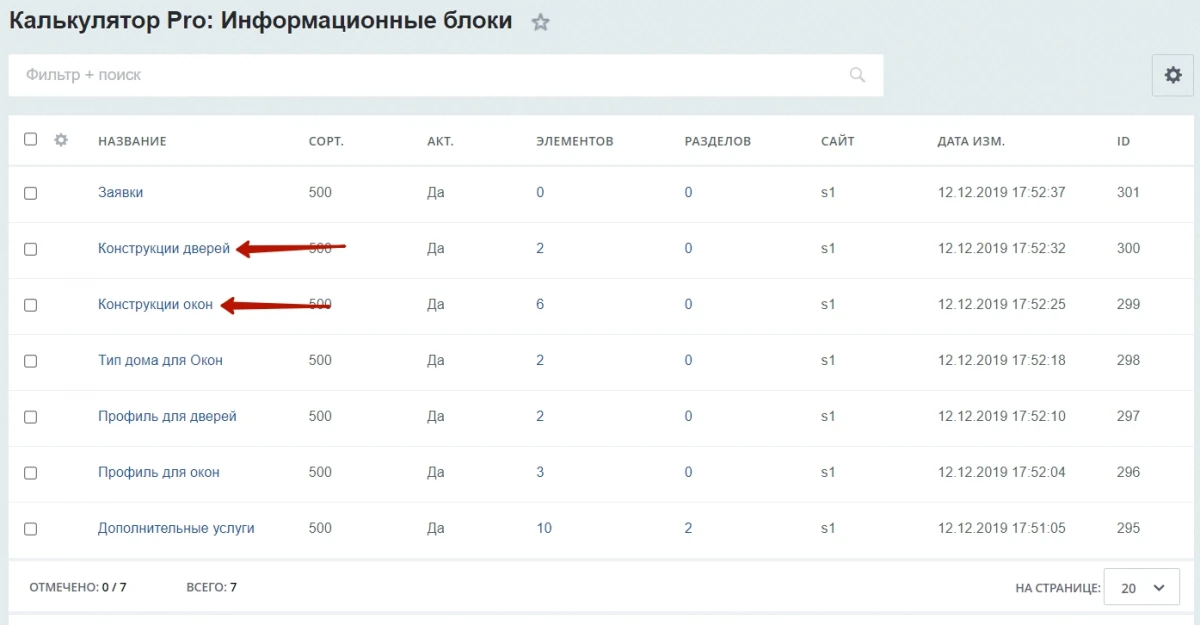Open elements count 6 for Конструкции окон
Screen dimensions: 1200x625
coord(540,304)
